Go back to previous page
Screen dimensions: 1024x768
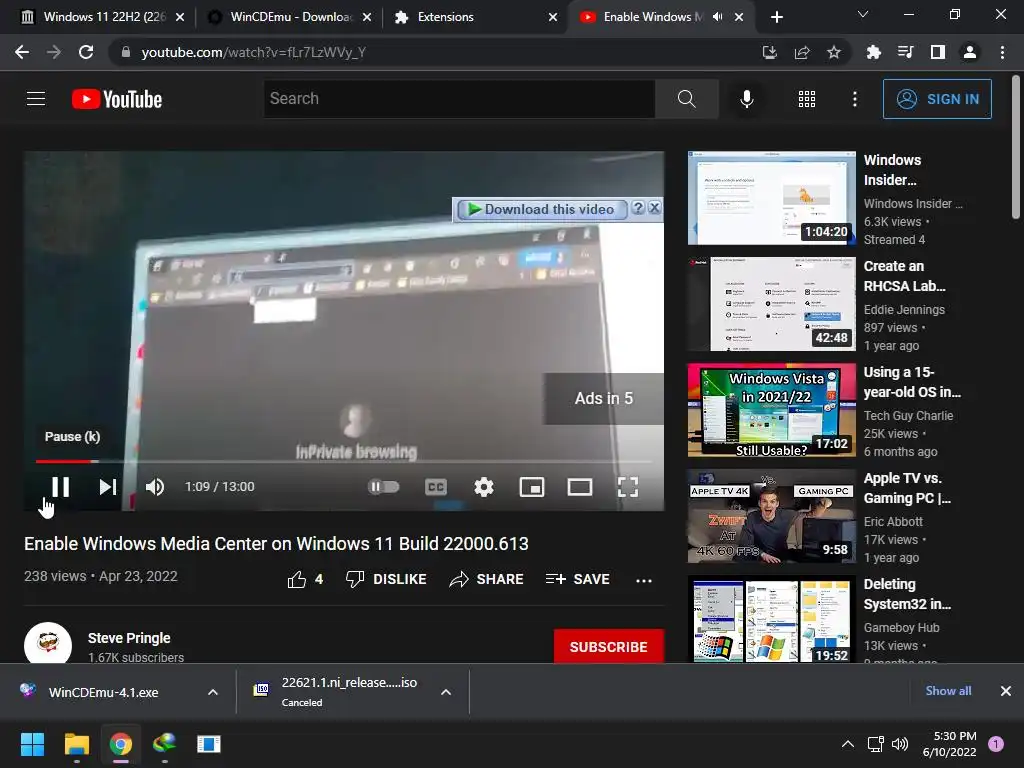(x=22, y=52)
